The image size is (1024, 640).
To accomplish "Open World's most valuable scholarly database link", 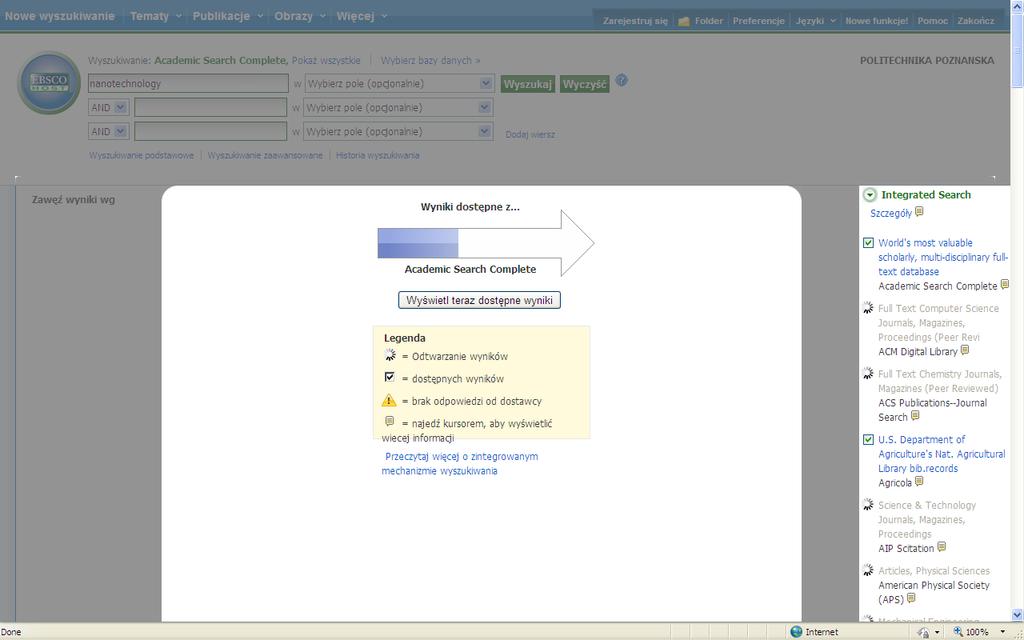I will (x=943, y=257).
